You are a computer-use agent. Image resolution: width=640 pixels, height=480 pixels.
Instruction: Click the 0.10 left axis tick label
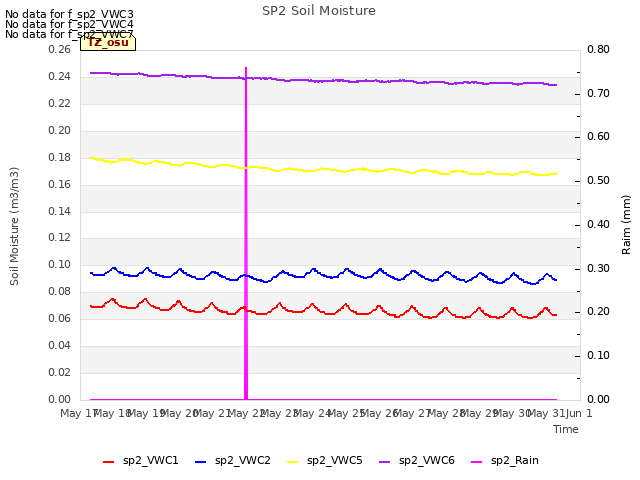coord(59,264)
